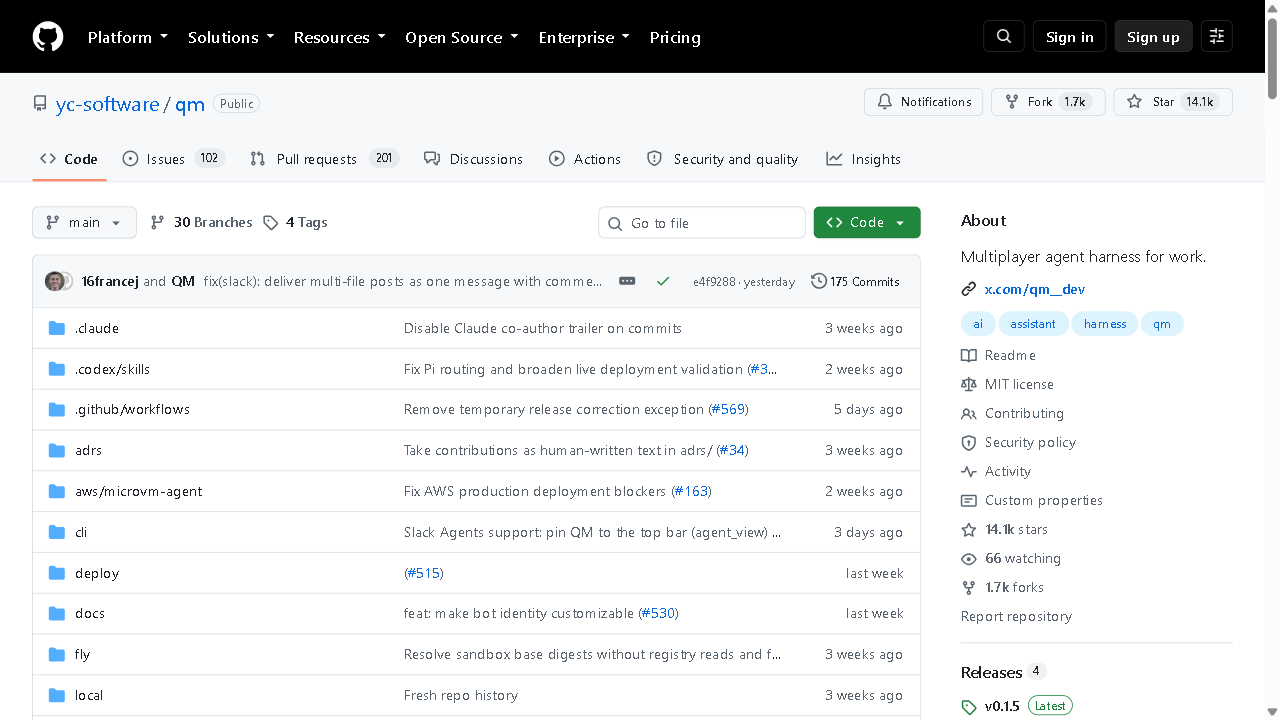Open the Security and quality tab

click(723, 159)
